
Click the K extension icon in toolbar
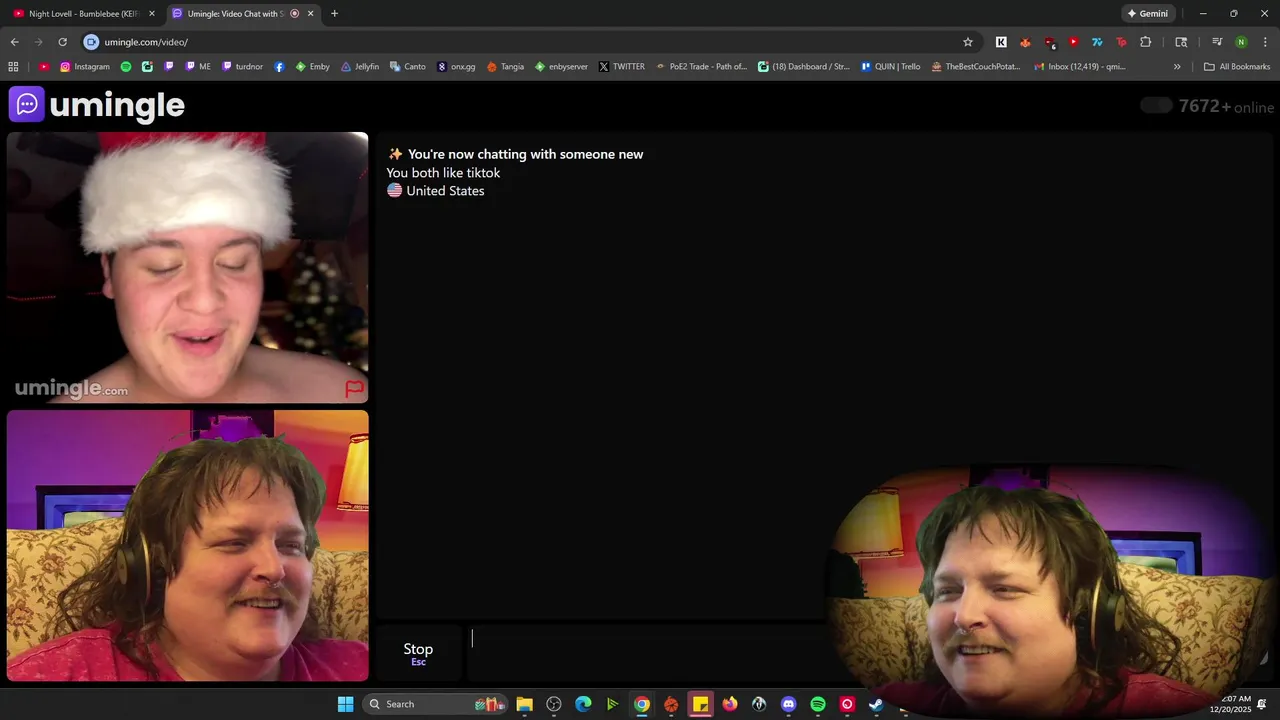(1001, 42)
